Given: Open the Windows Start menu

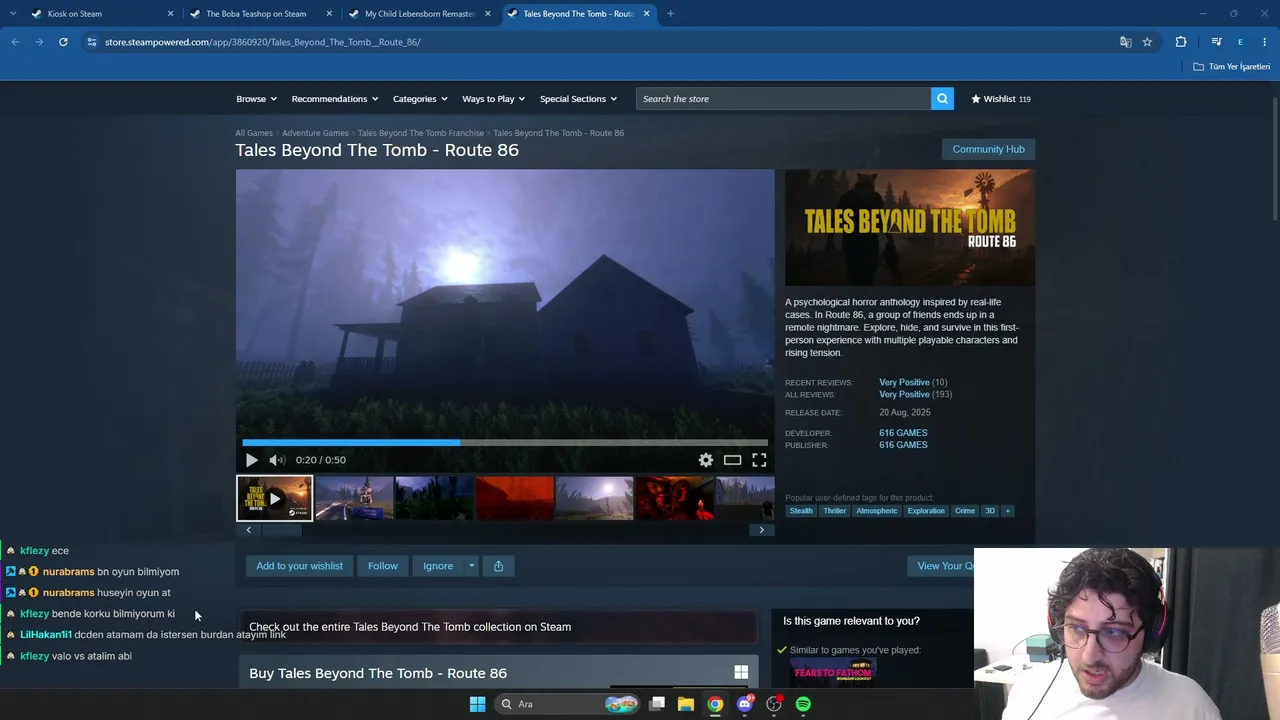Looking at the screenshot, I should click(477, 704).
